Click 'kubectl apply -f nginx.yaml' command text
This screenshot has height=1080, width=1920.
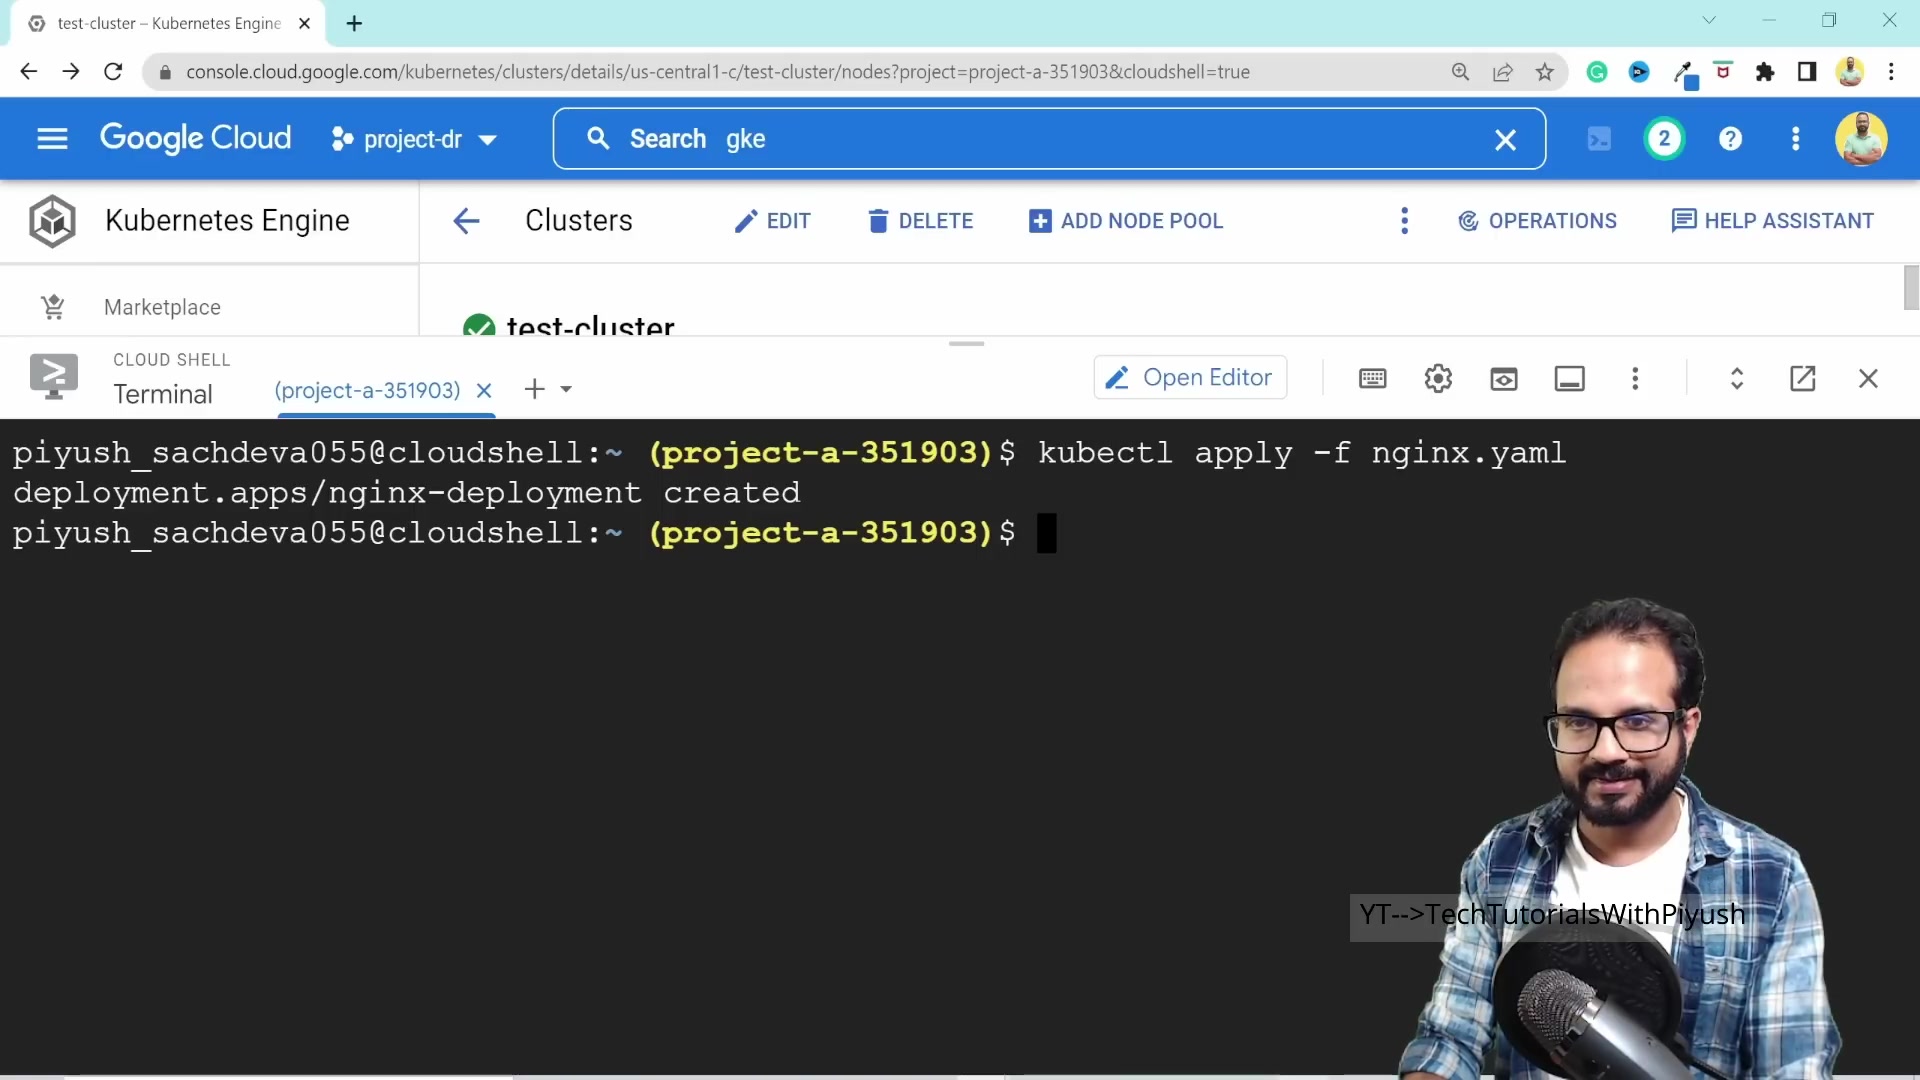tap(1301, 453)
